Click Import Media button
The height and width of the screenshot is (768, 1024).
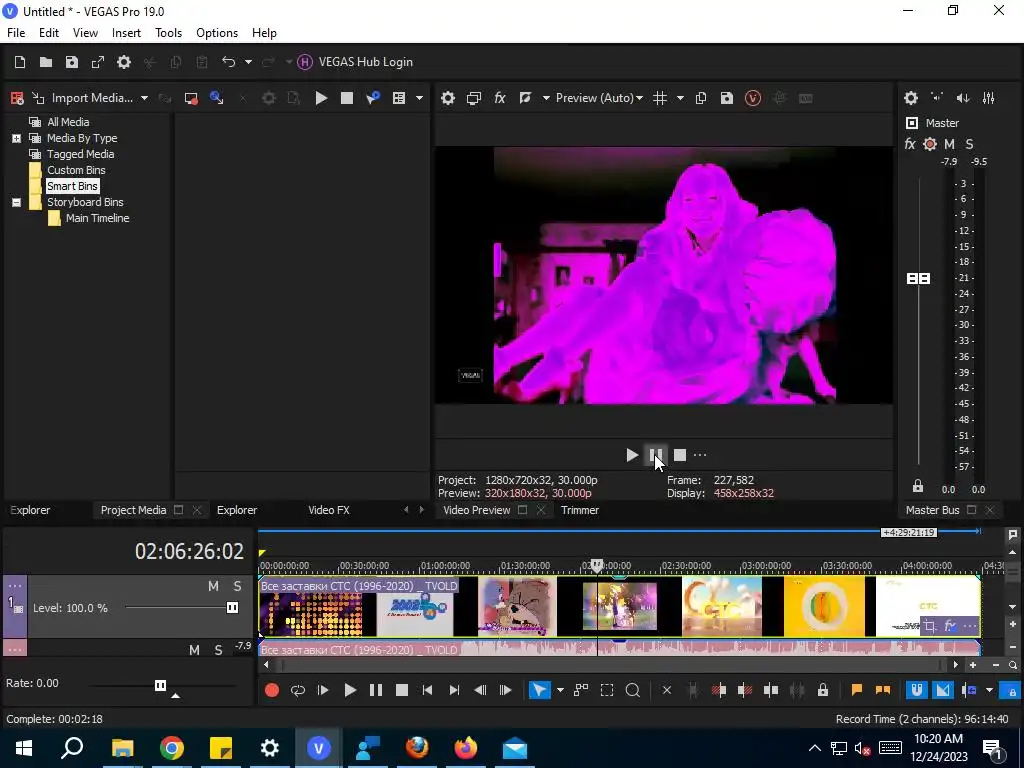(82, 98)
